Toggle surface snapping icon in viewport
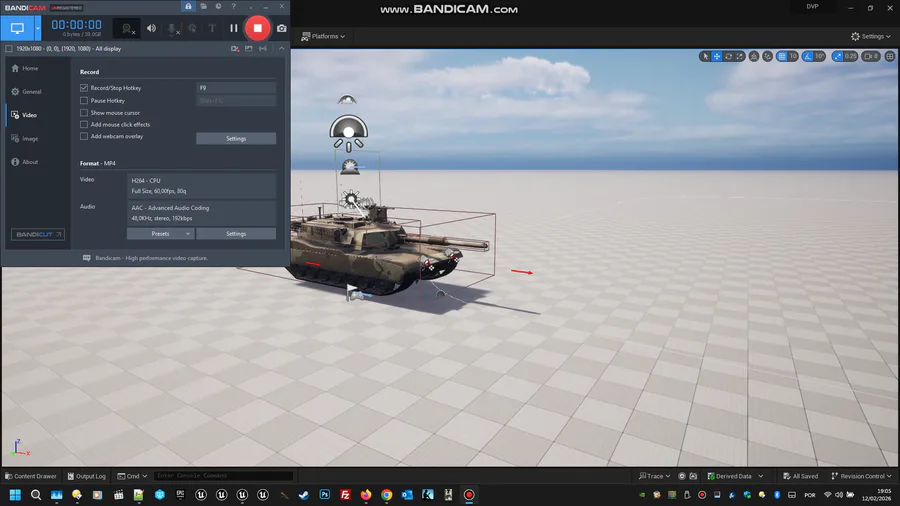 click(x=767, y=56)
